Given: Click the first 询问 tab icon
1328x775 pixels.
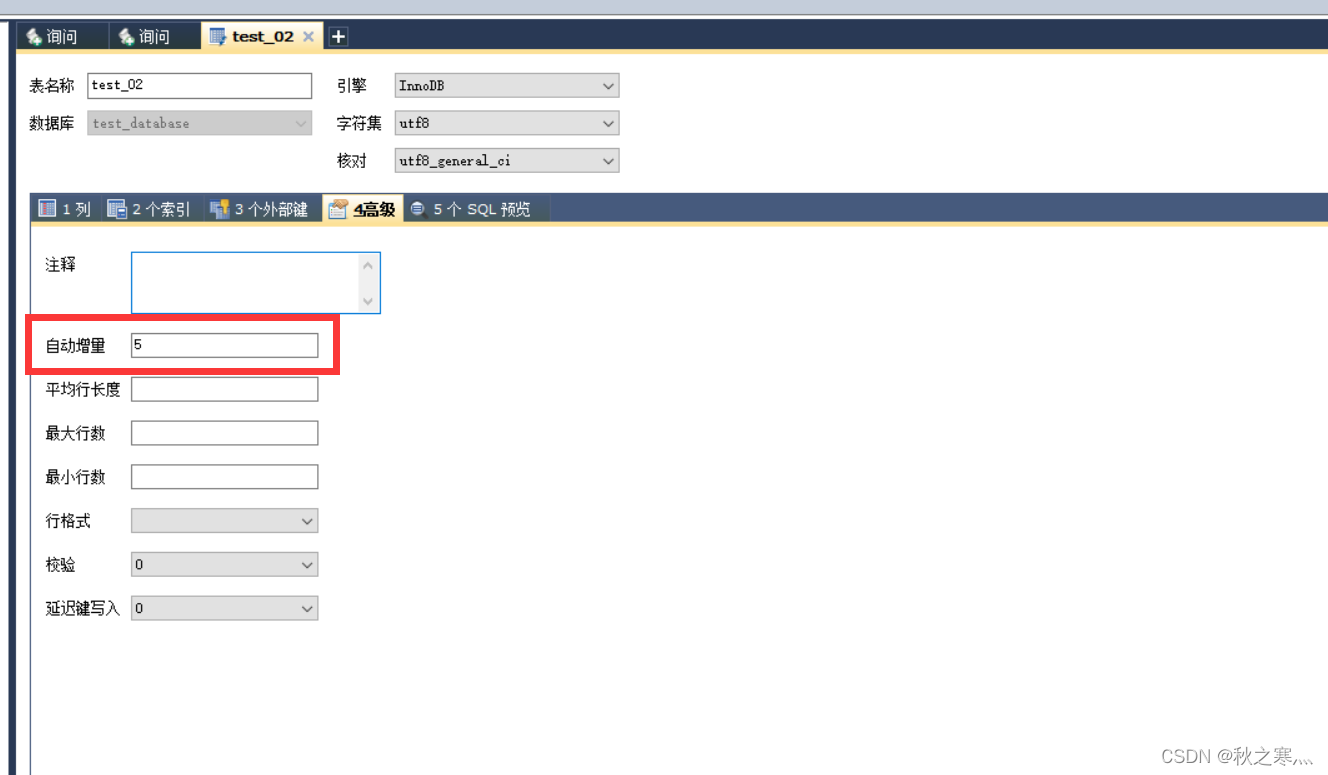Looking at the screenshot, I should (34, 37).
